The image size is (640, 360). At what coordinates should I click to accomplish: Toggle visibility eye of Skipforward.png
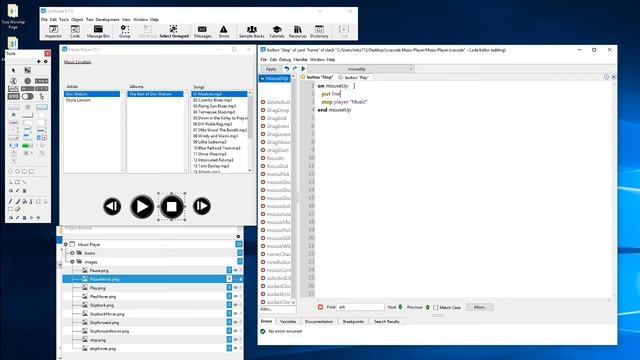236,322
